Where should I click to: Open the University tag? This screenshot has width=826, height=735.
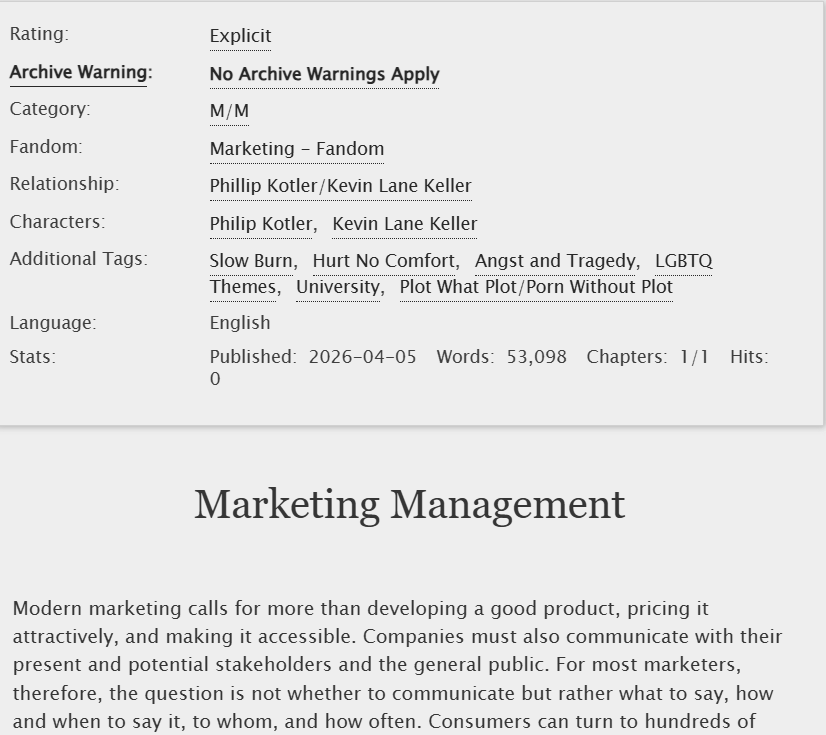338,287
